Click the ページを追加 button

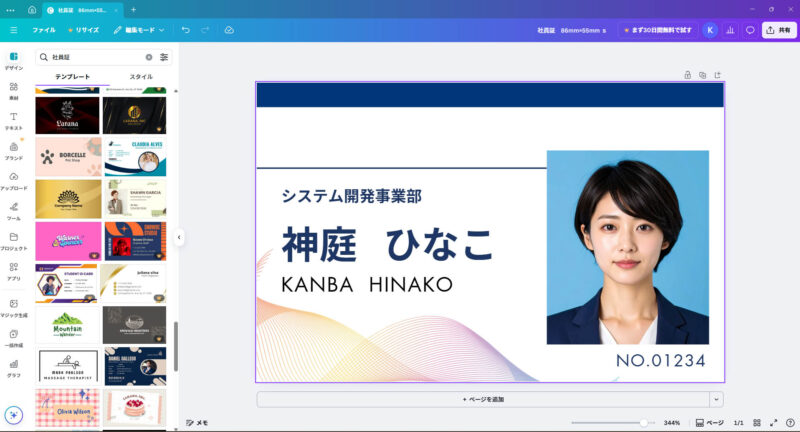click(x=483, y=399)
